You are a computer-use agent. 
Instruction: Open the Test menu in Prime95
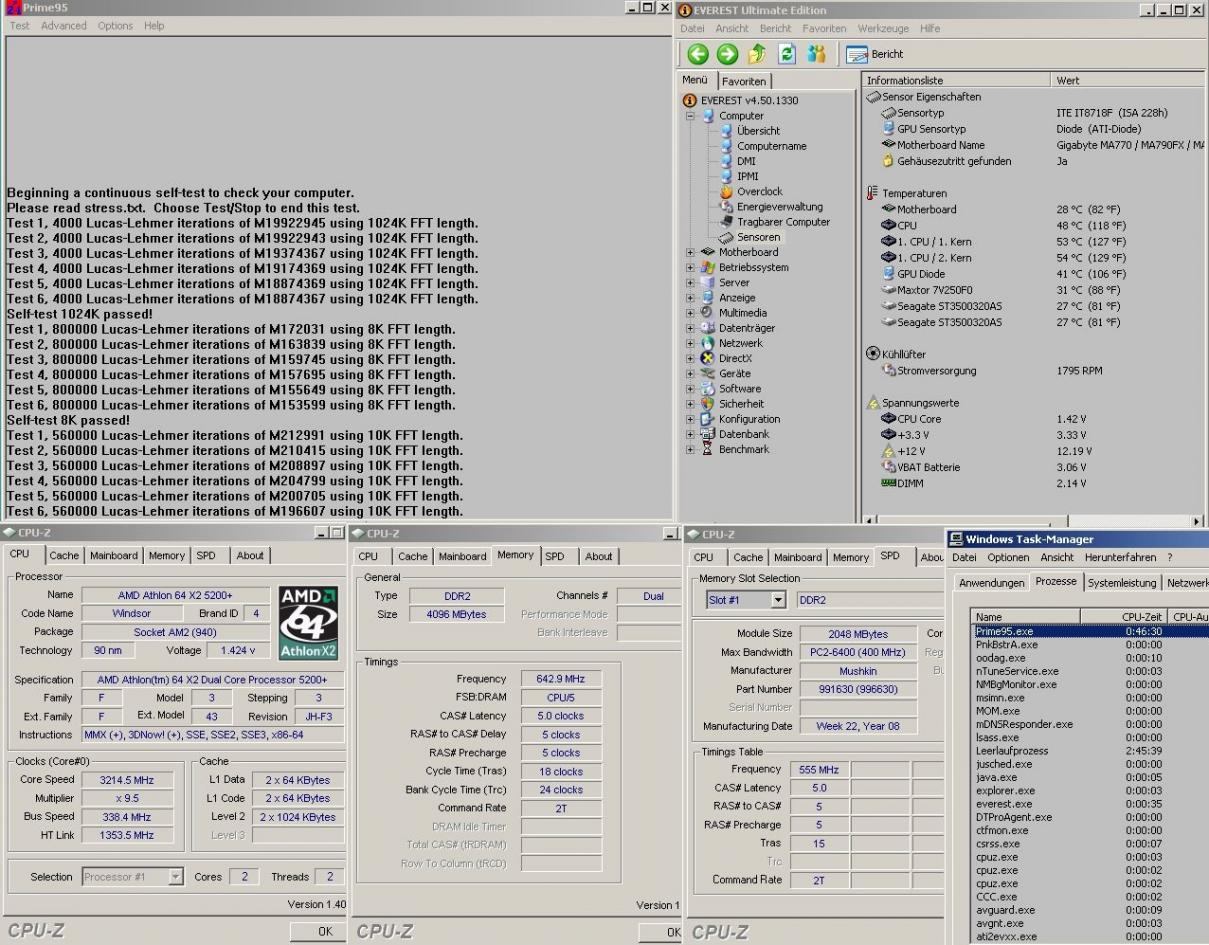tap(20, 25)
